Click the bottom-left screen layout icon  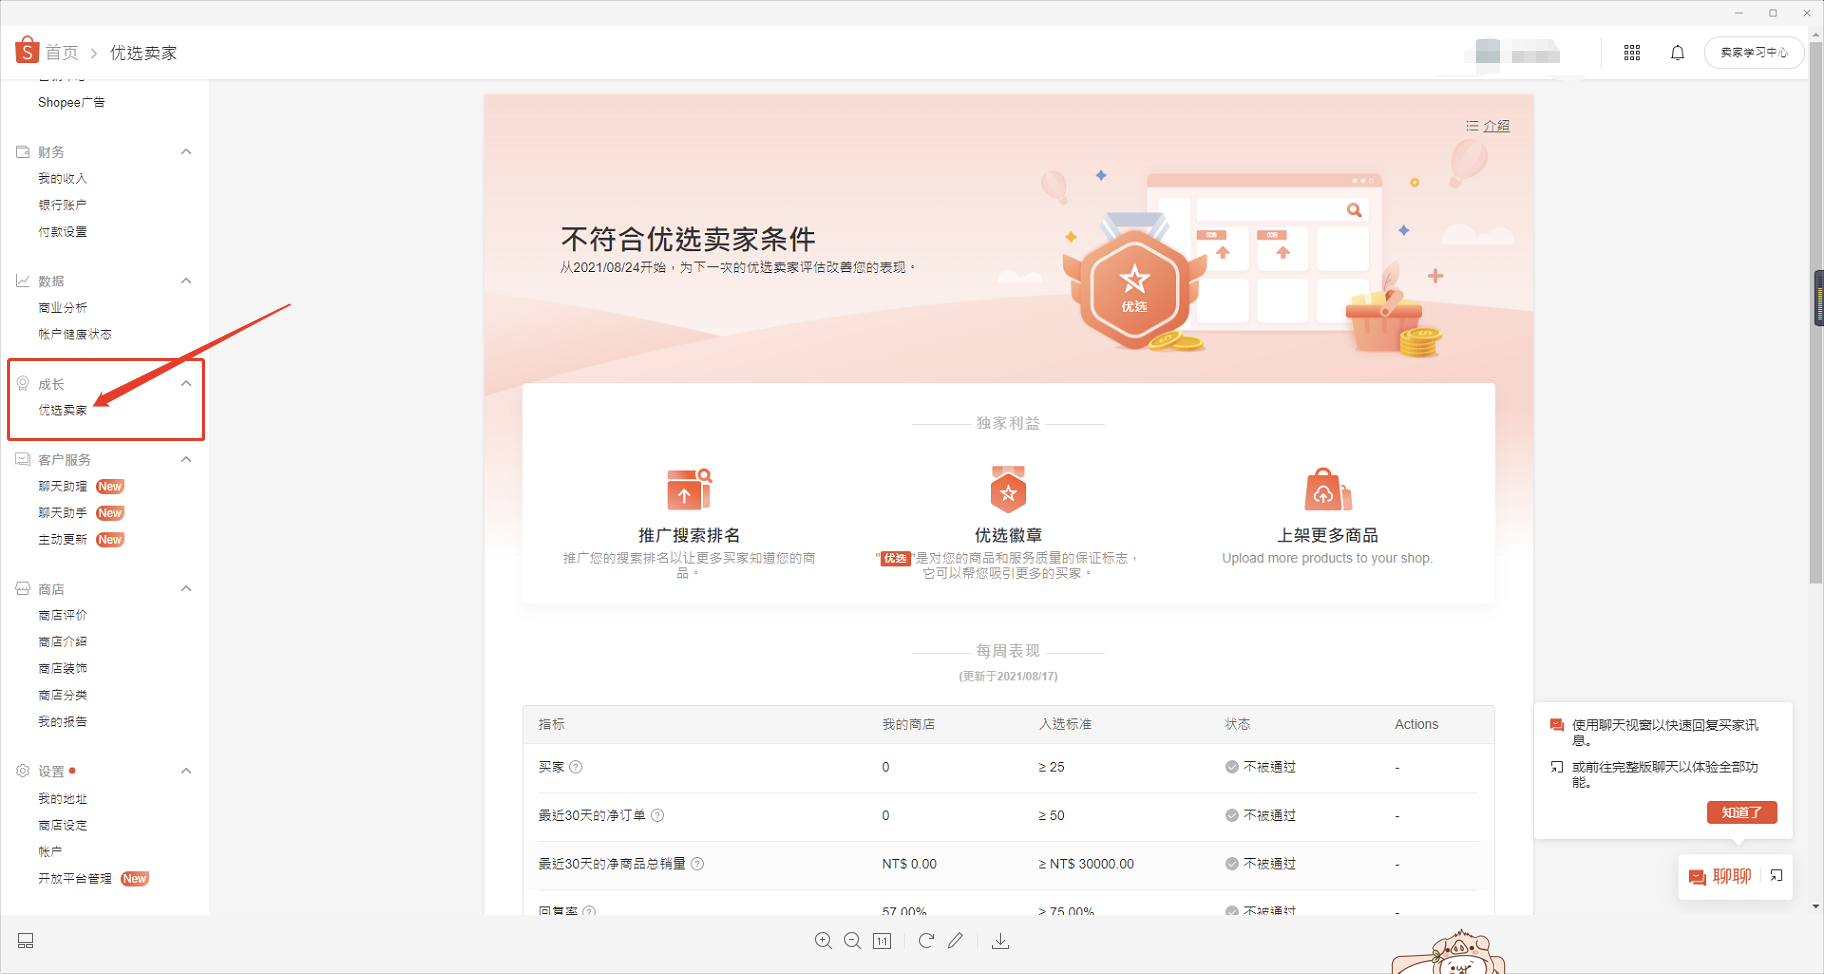[26, 941]
